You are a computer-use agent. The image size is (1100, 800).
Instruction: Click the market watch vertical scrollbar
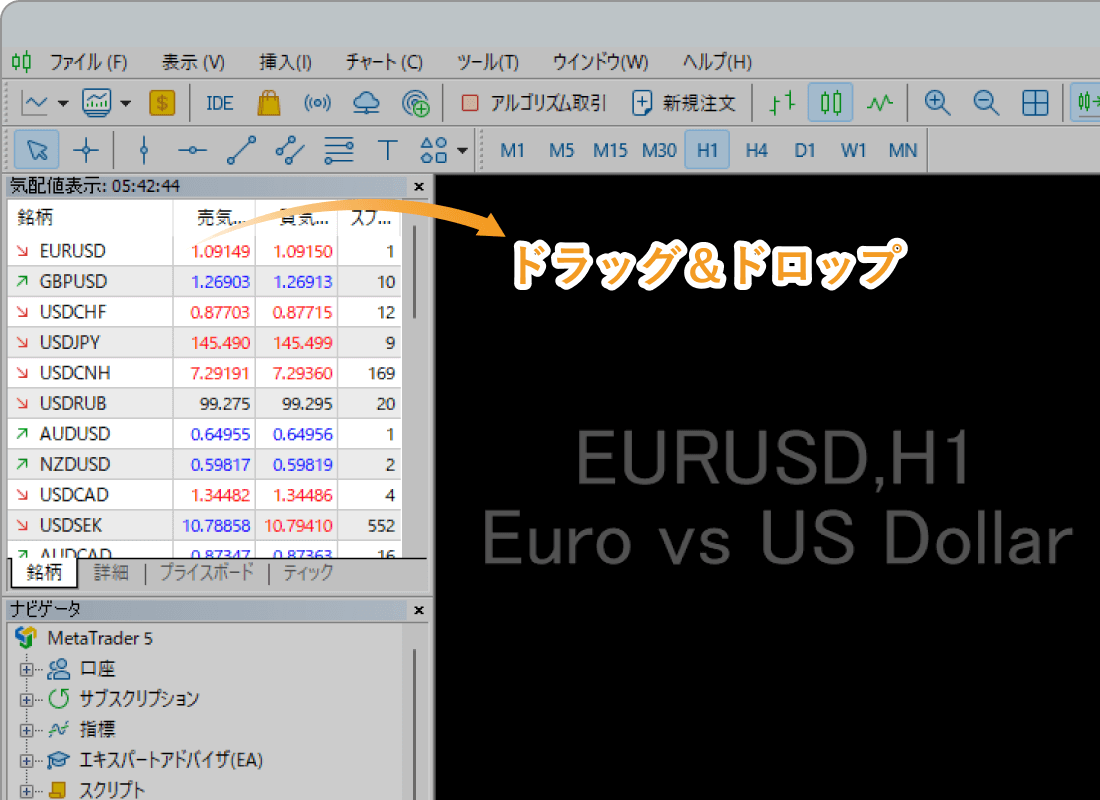pyautogui.click(x=415, y=273)
